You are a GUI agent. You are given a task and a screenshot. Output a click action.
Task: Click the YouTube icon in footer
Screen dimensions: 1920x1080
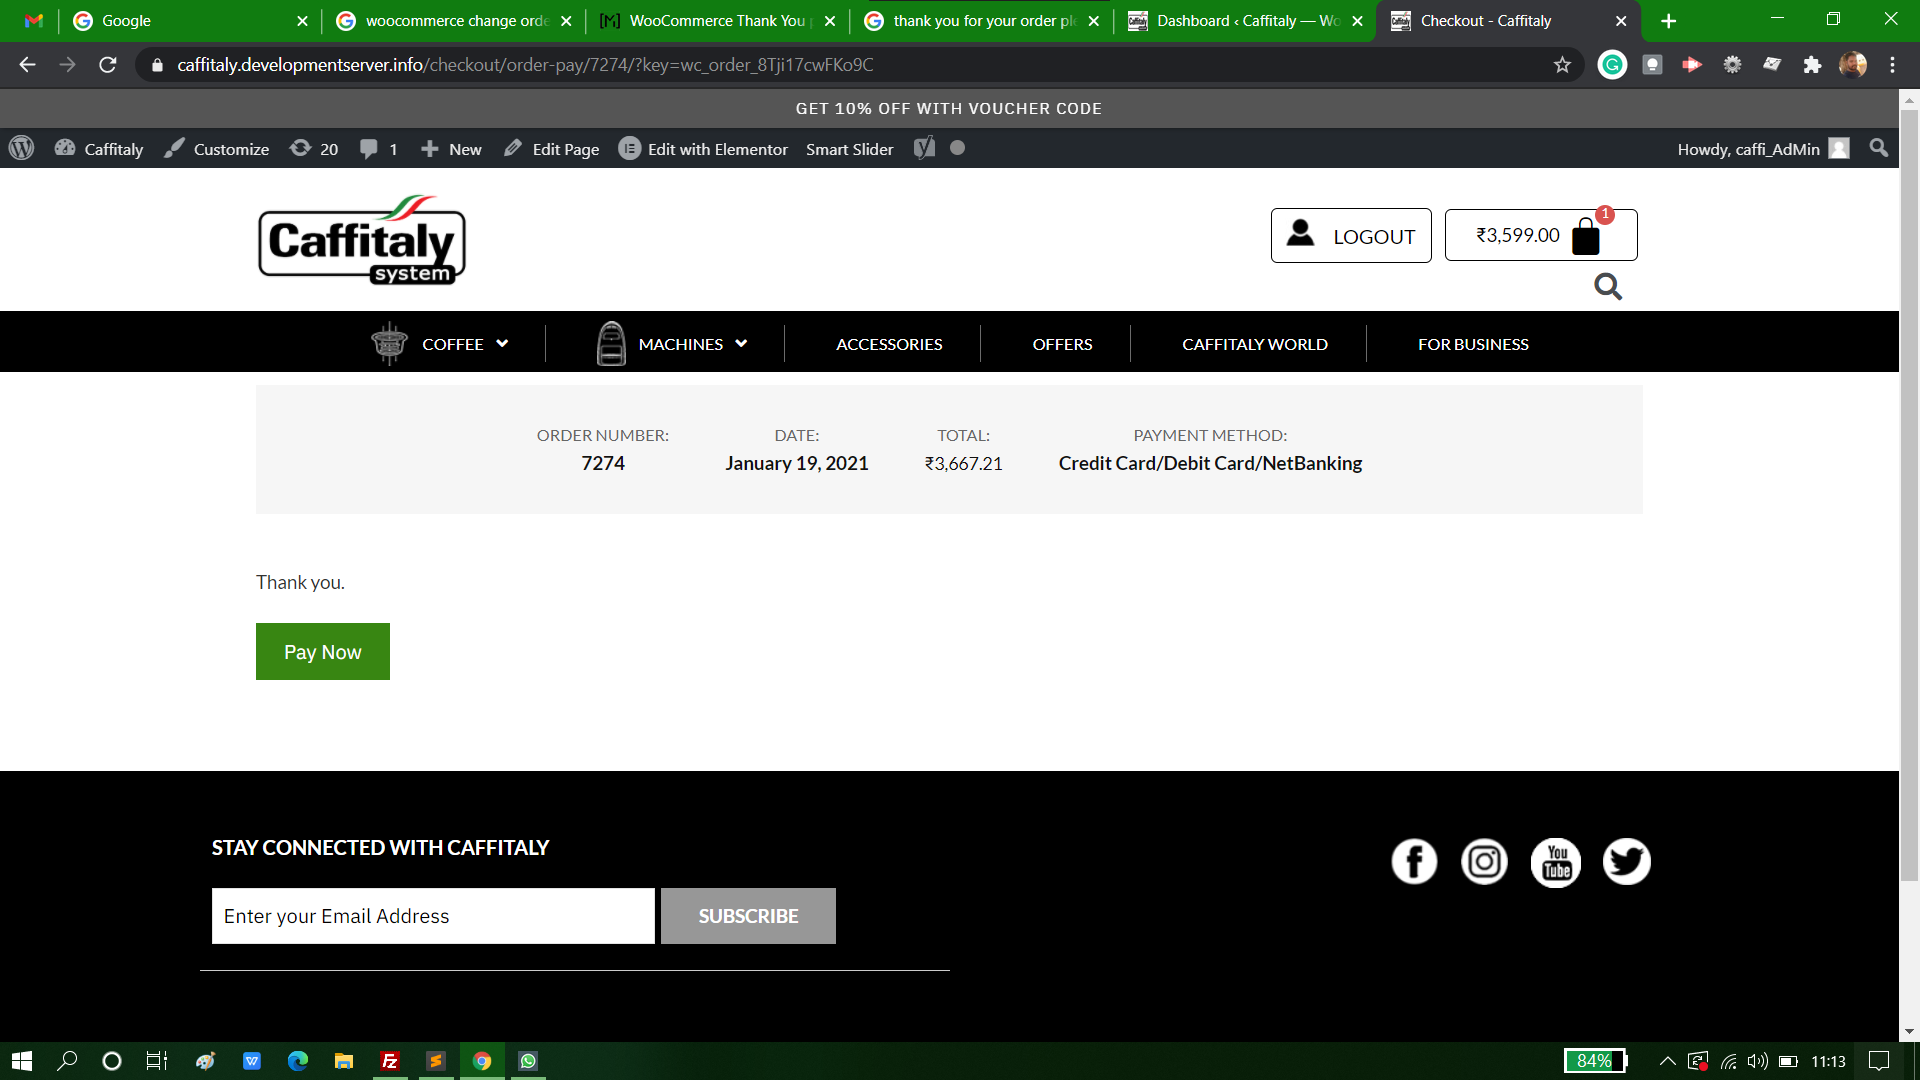1556,862
